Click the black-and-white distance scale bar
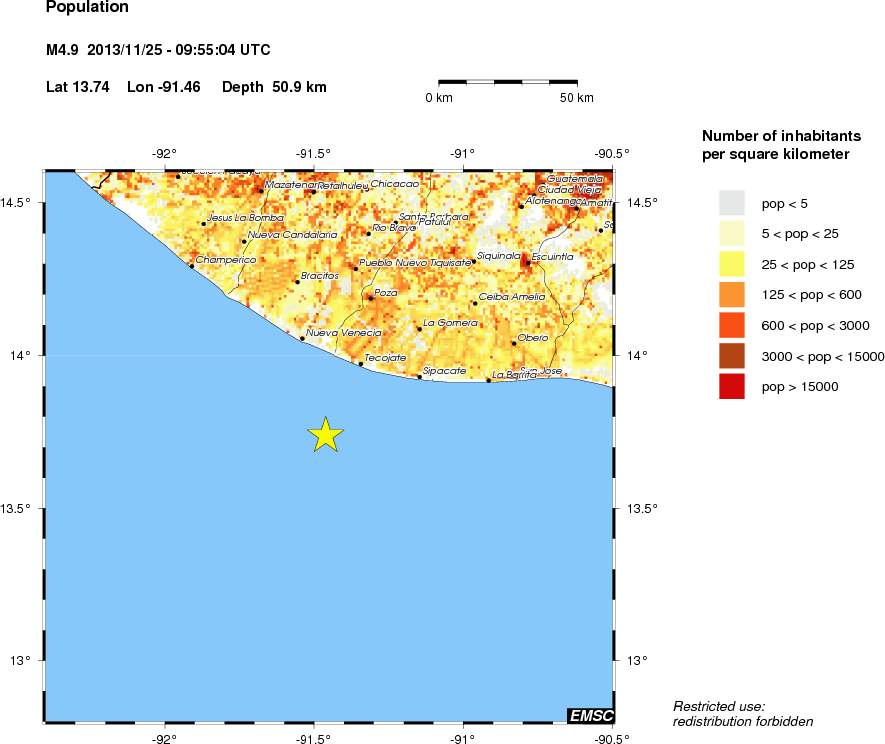 point(508,82)
